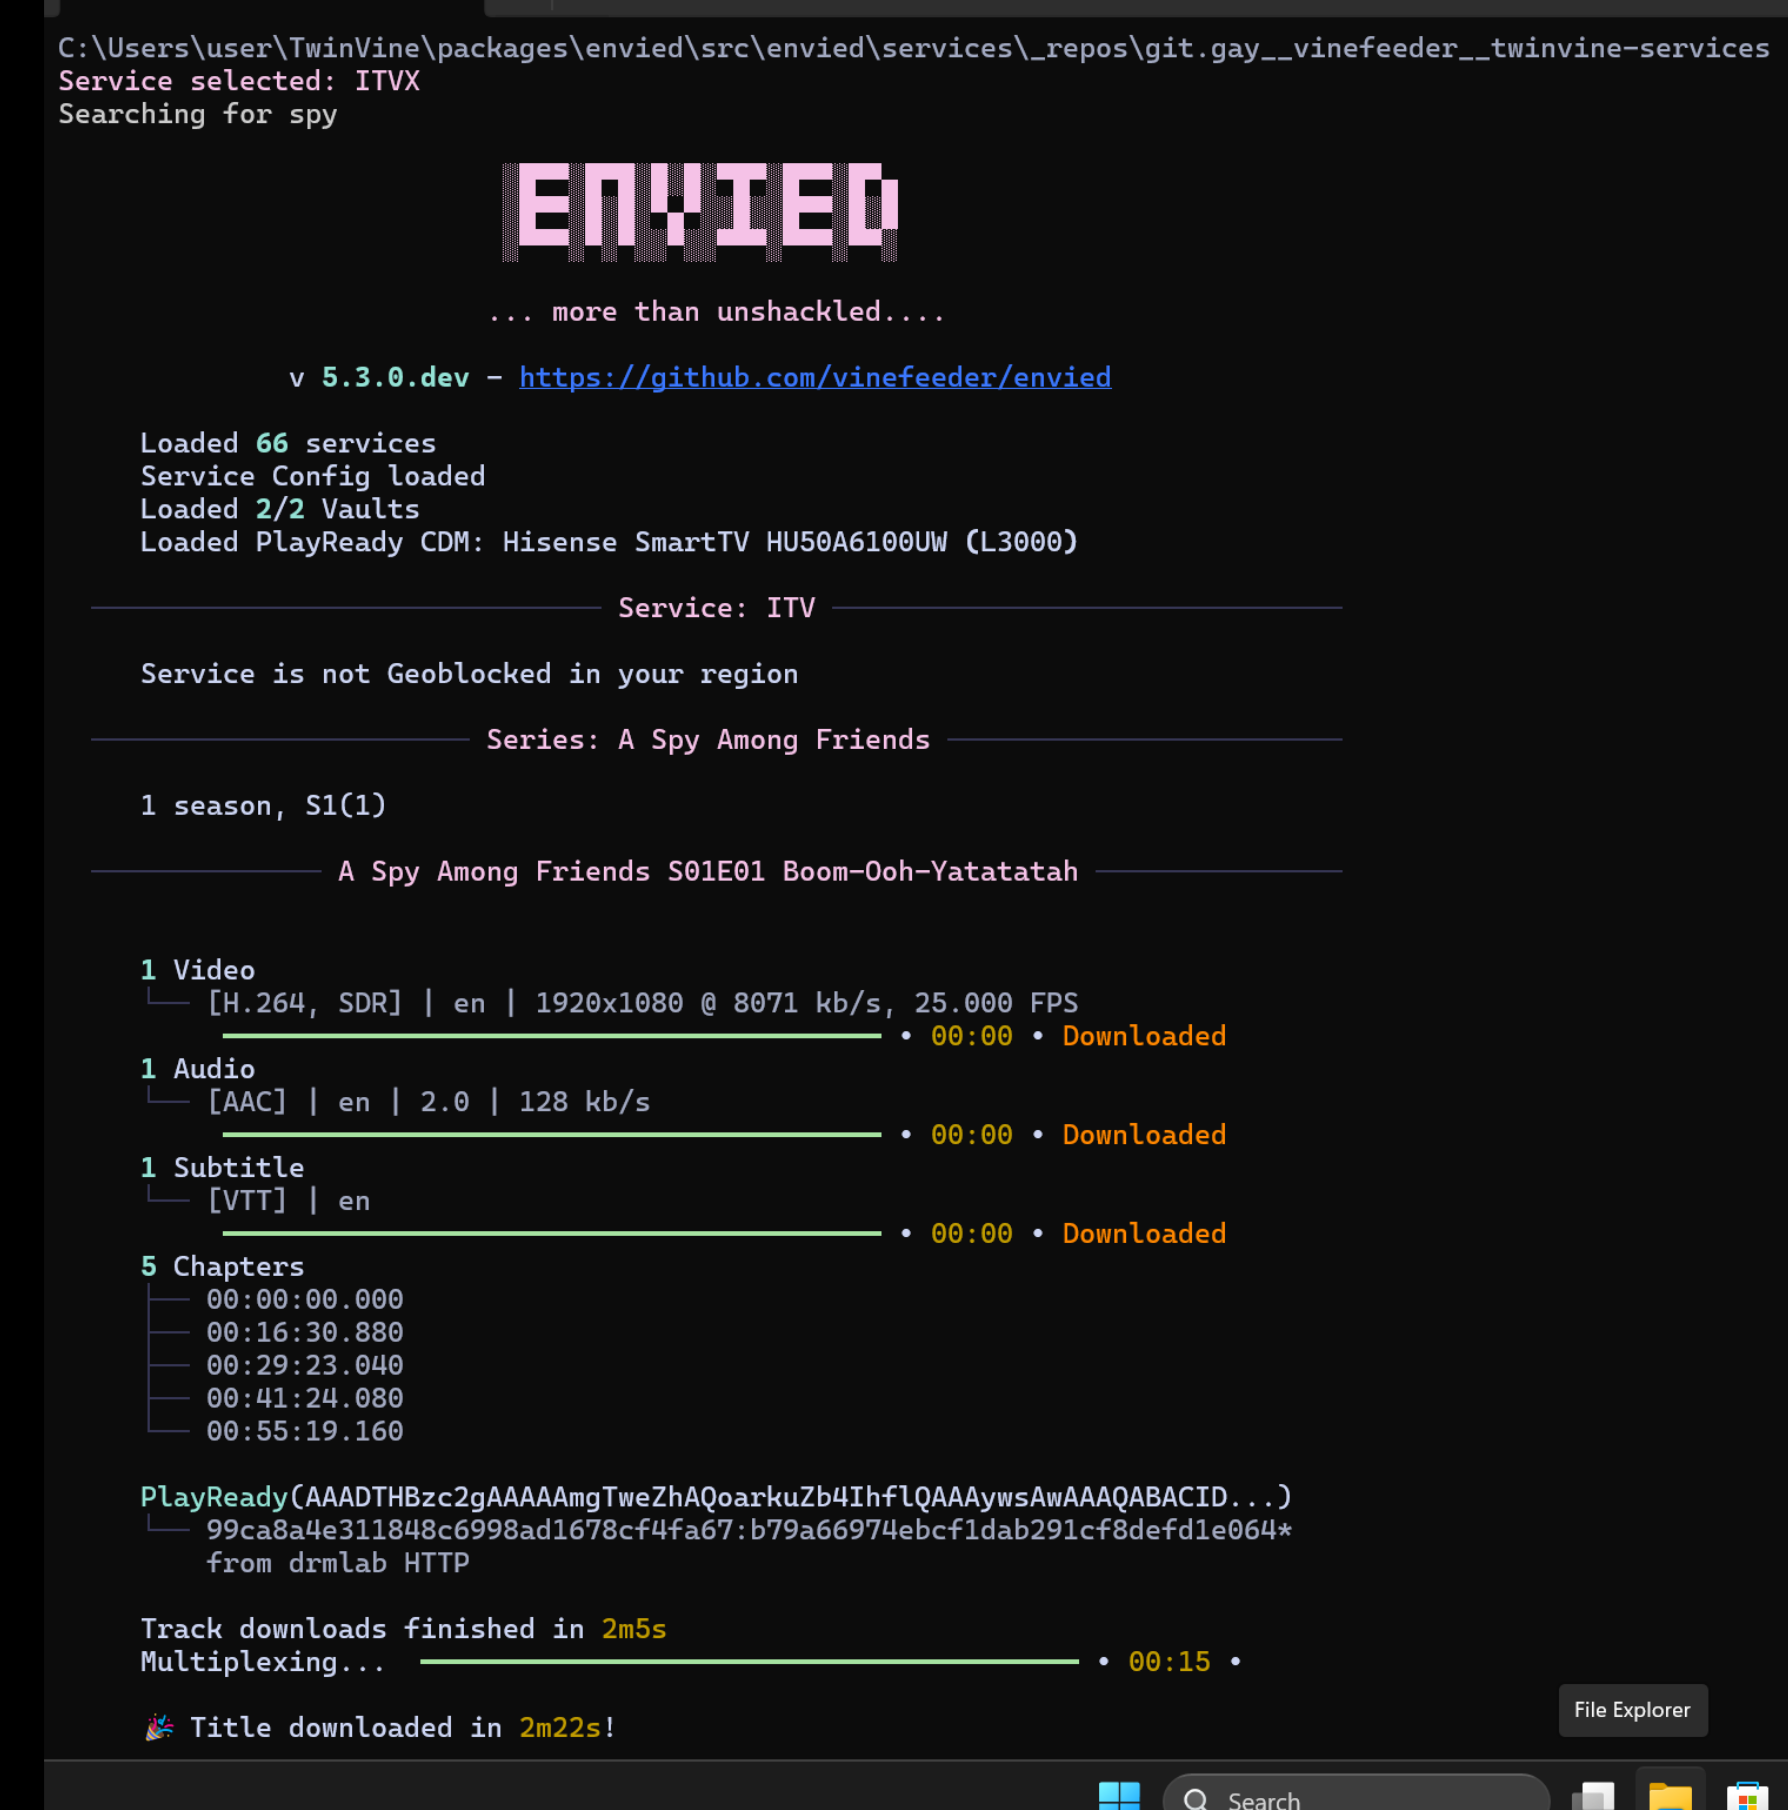Click the version number '5.3.0.dev'
Image resolution: width=1788 pixels, height=1810 pixels.
[x=395, y=377]
